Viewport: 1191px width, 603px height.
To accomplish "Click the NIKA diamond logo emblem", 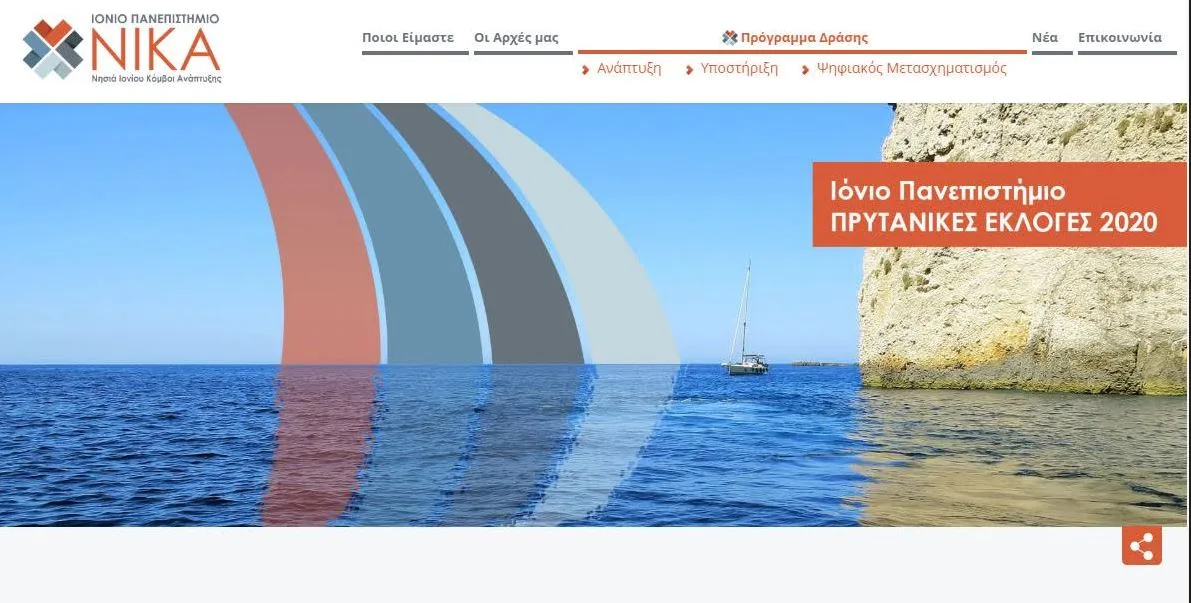I will point(53,49).
